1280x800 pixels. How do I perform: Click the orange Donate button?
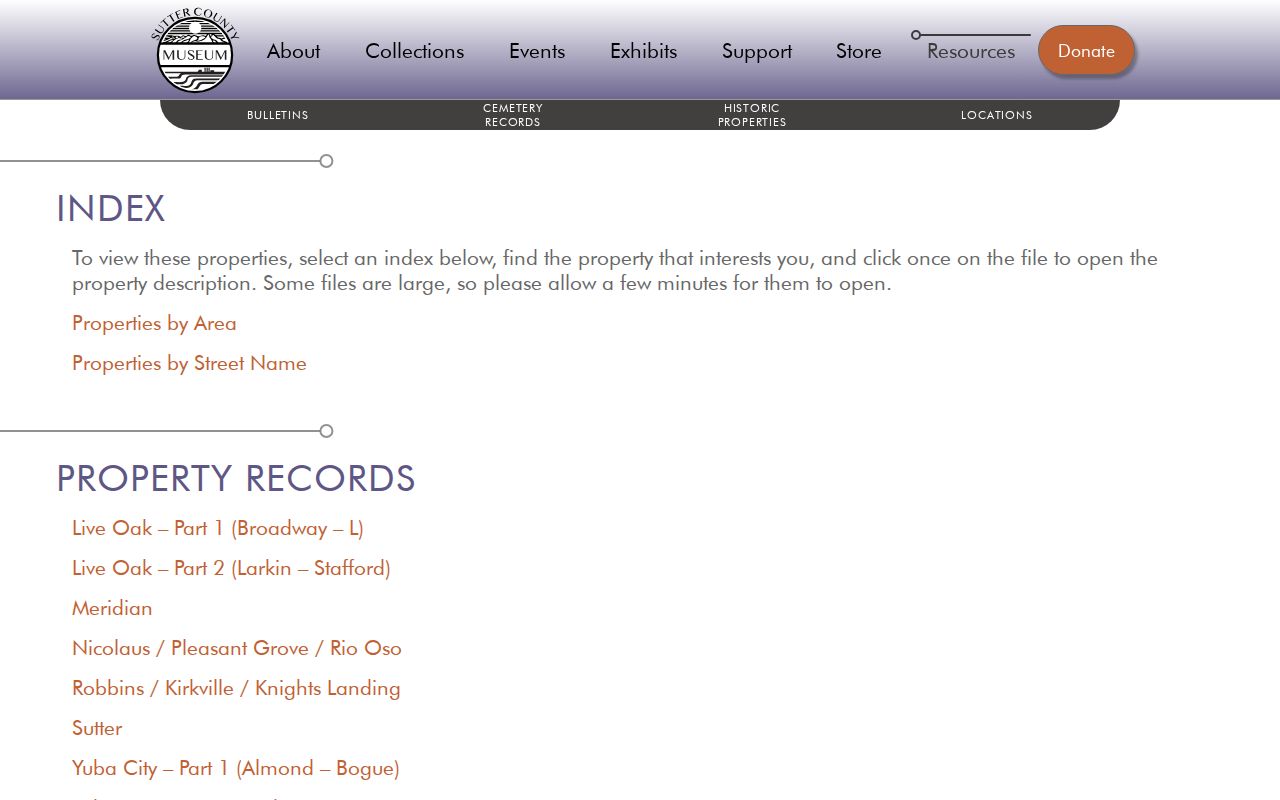tap(1086, 50)
